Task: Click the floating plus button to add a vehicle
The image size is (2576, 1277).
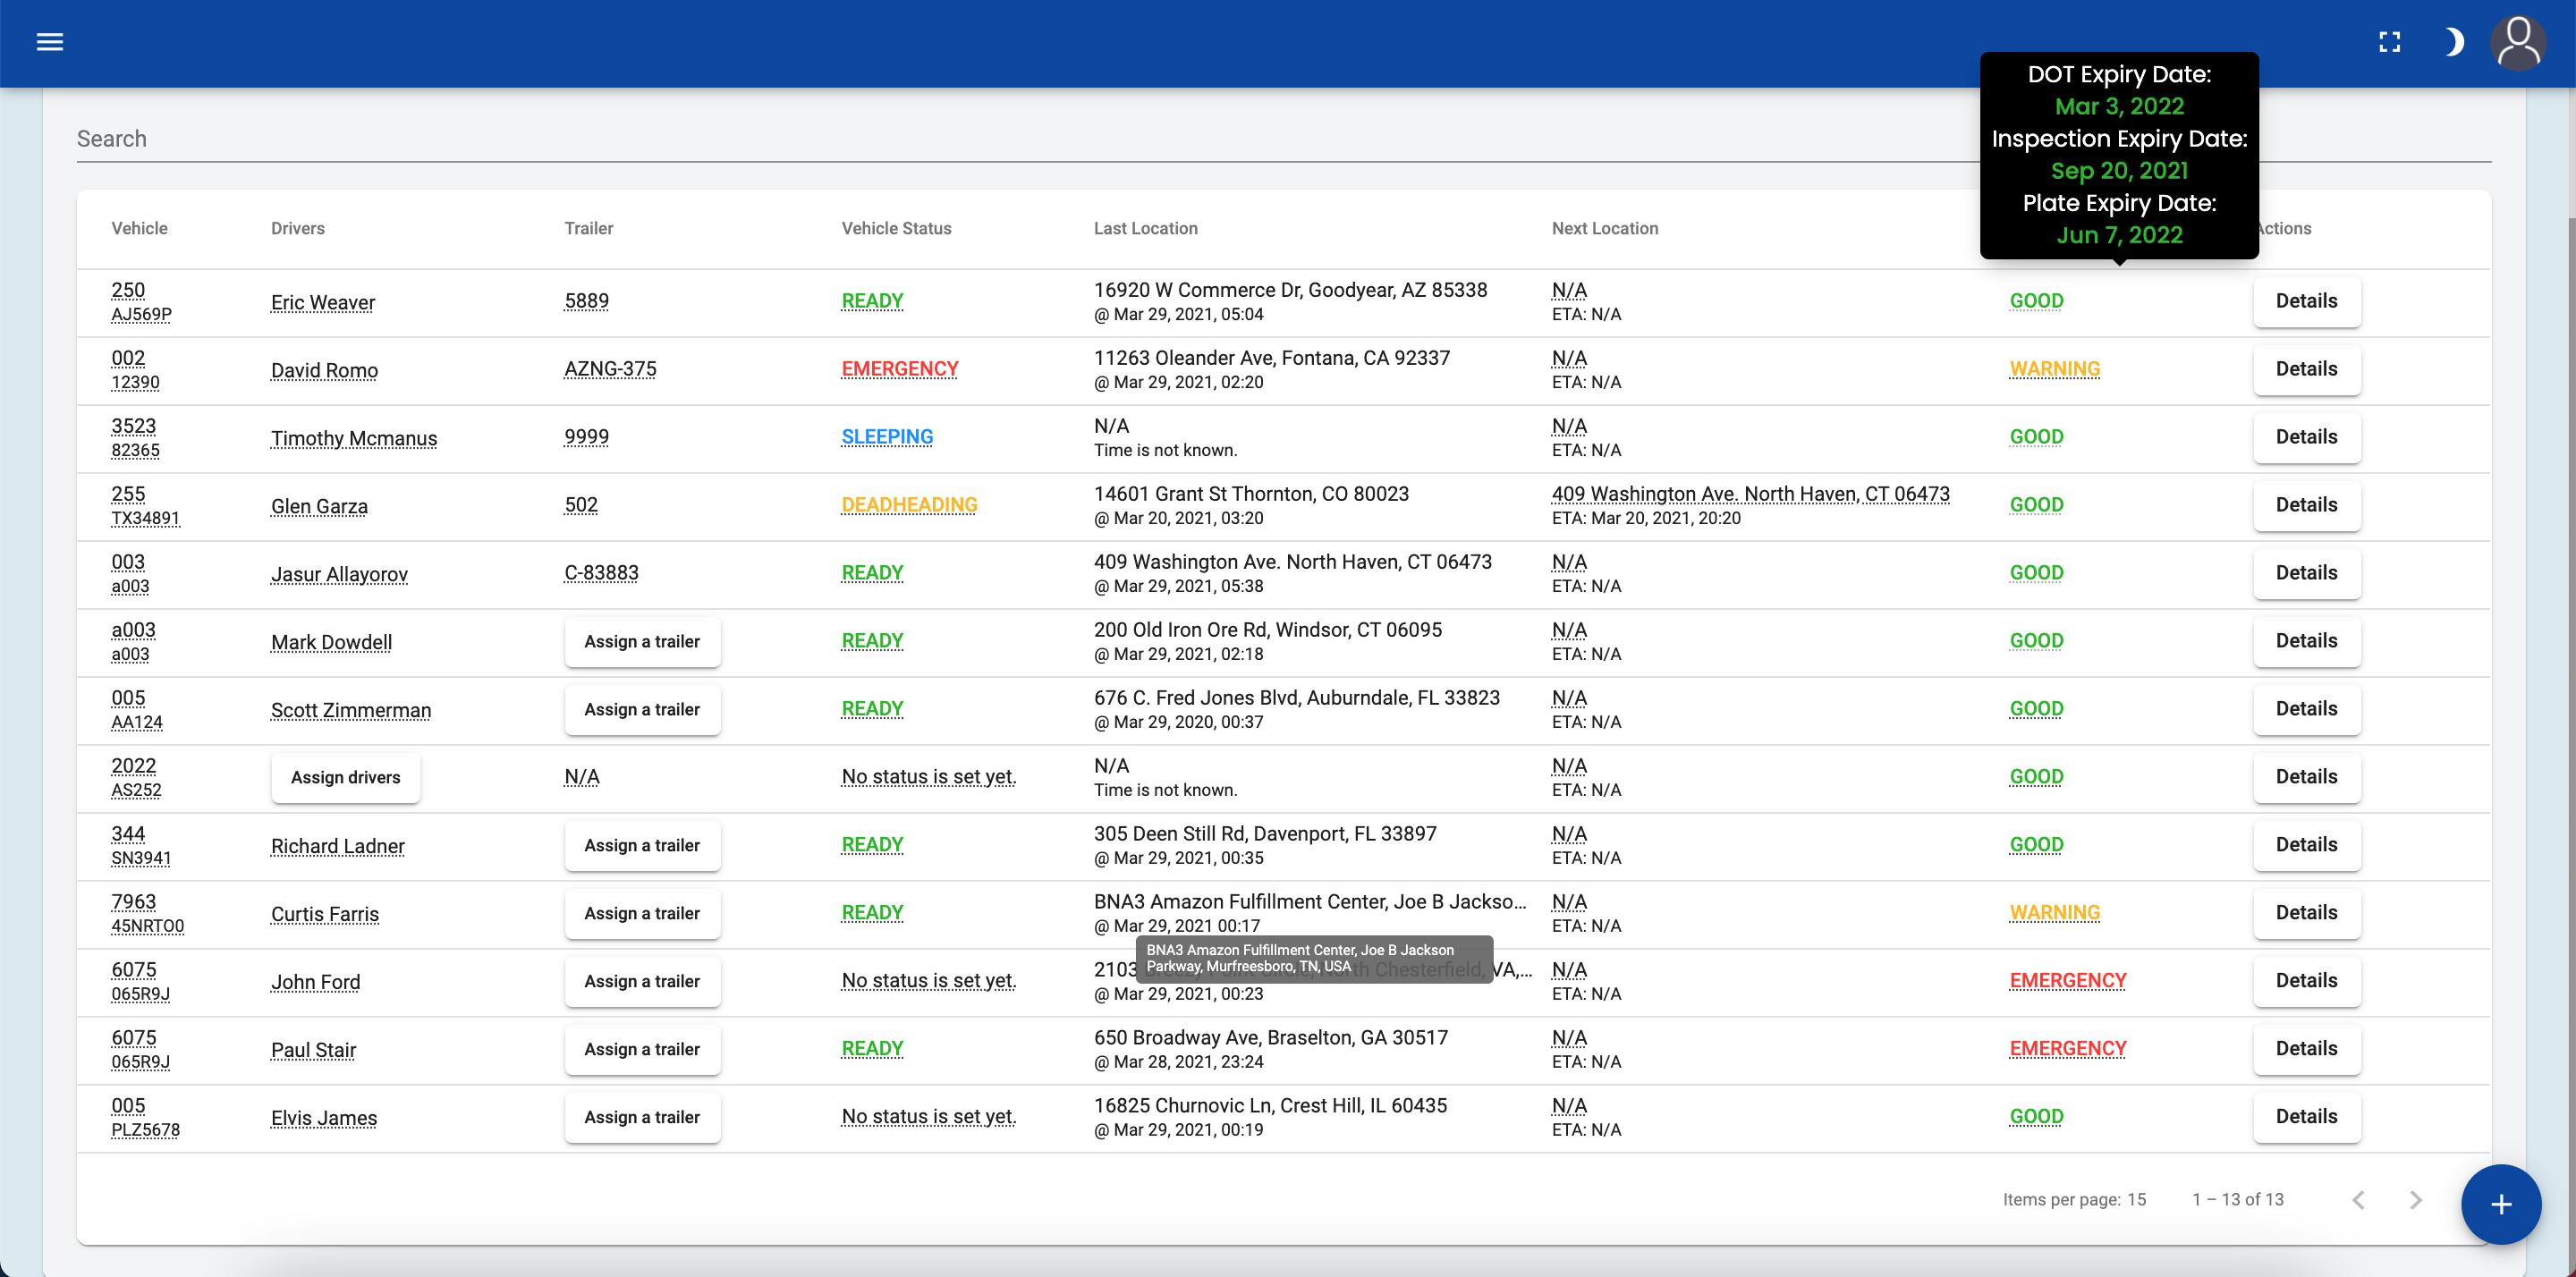Action: pos(2501,1204)
